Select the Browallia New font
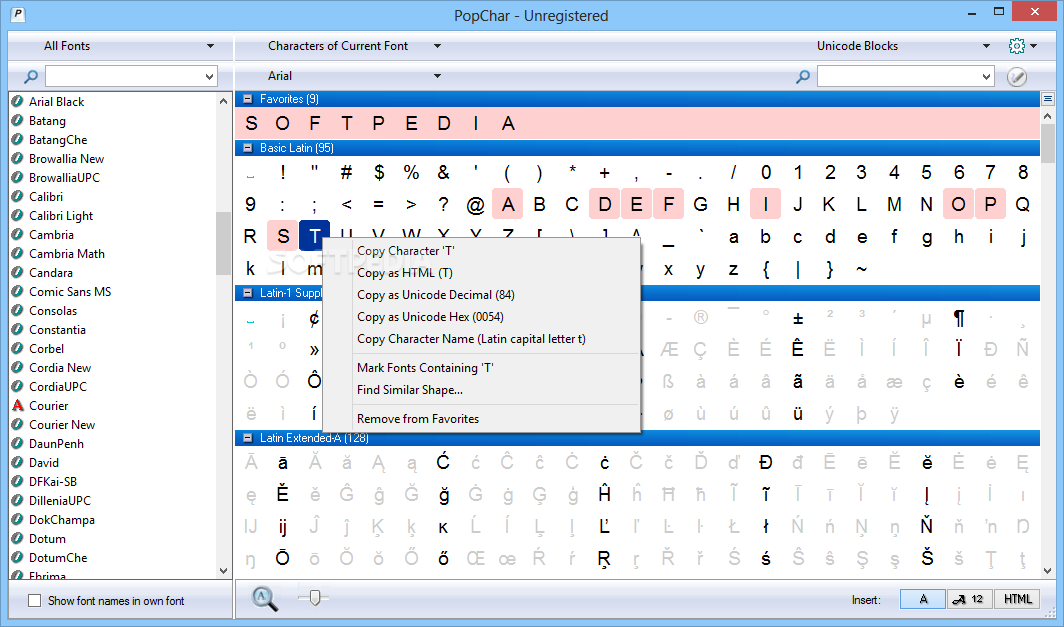1064x627 pixels. click(66, 159)
